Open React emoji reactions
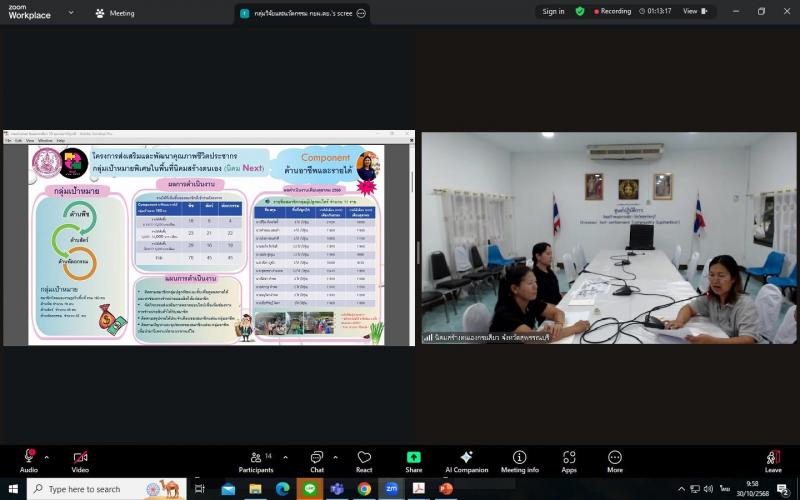 [364, 461]
